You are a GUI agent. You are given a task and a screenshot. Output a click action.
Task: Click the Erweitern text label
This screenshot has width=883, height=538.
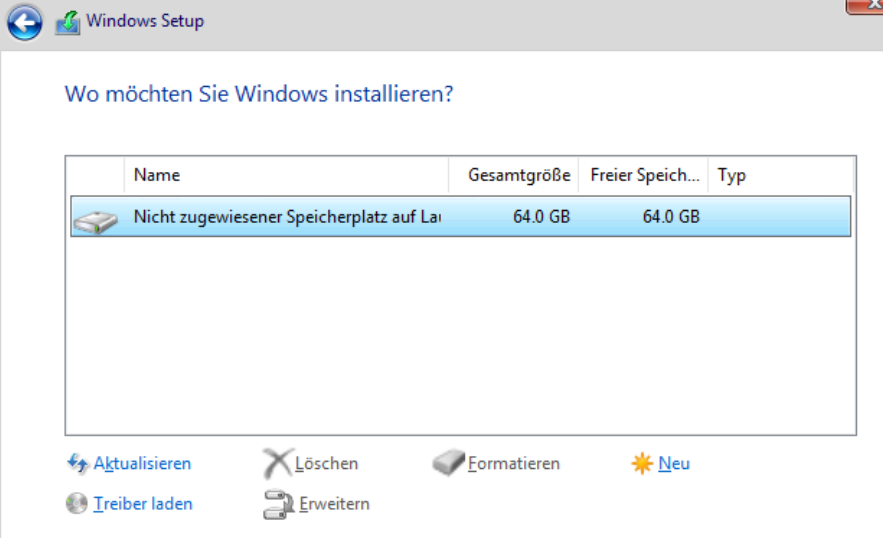[x=335, y=504]
